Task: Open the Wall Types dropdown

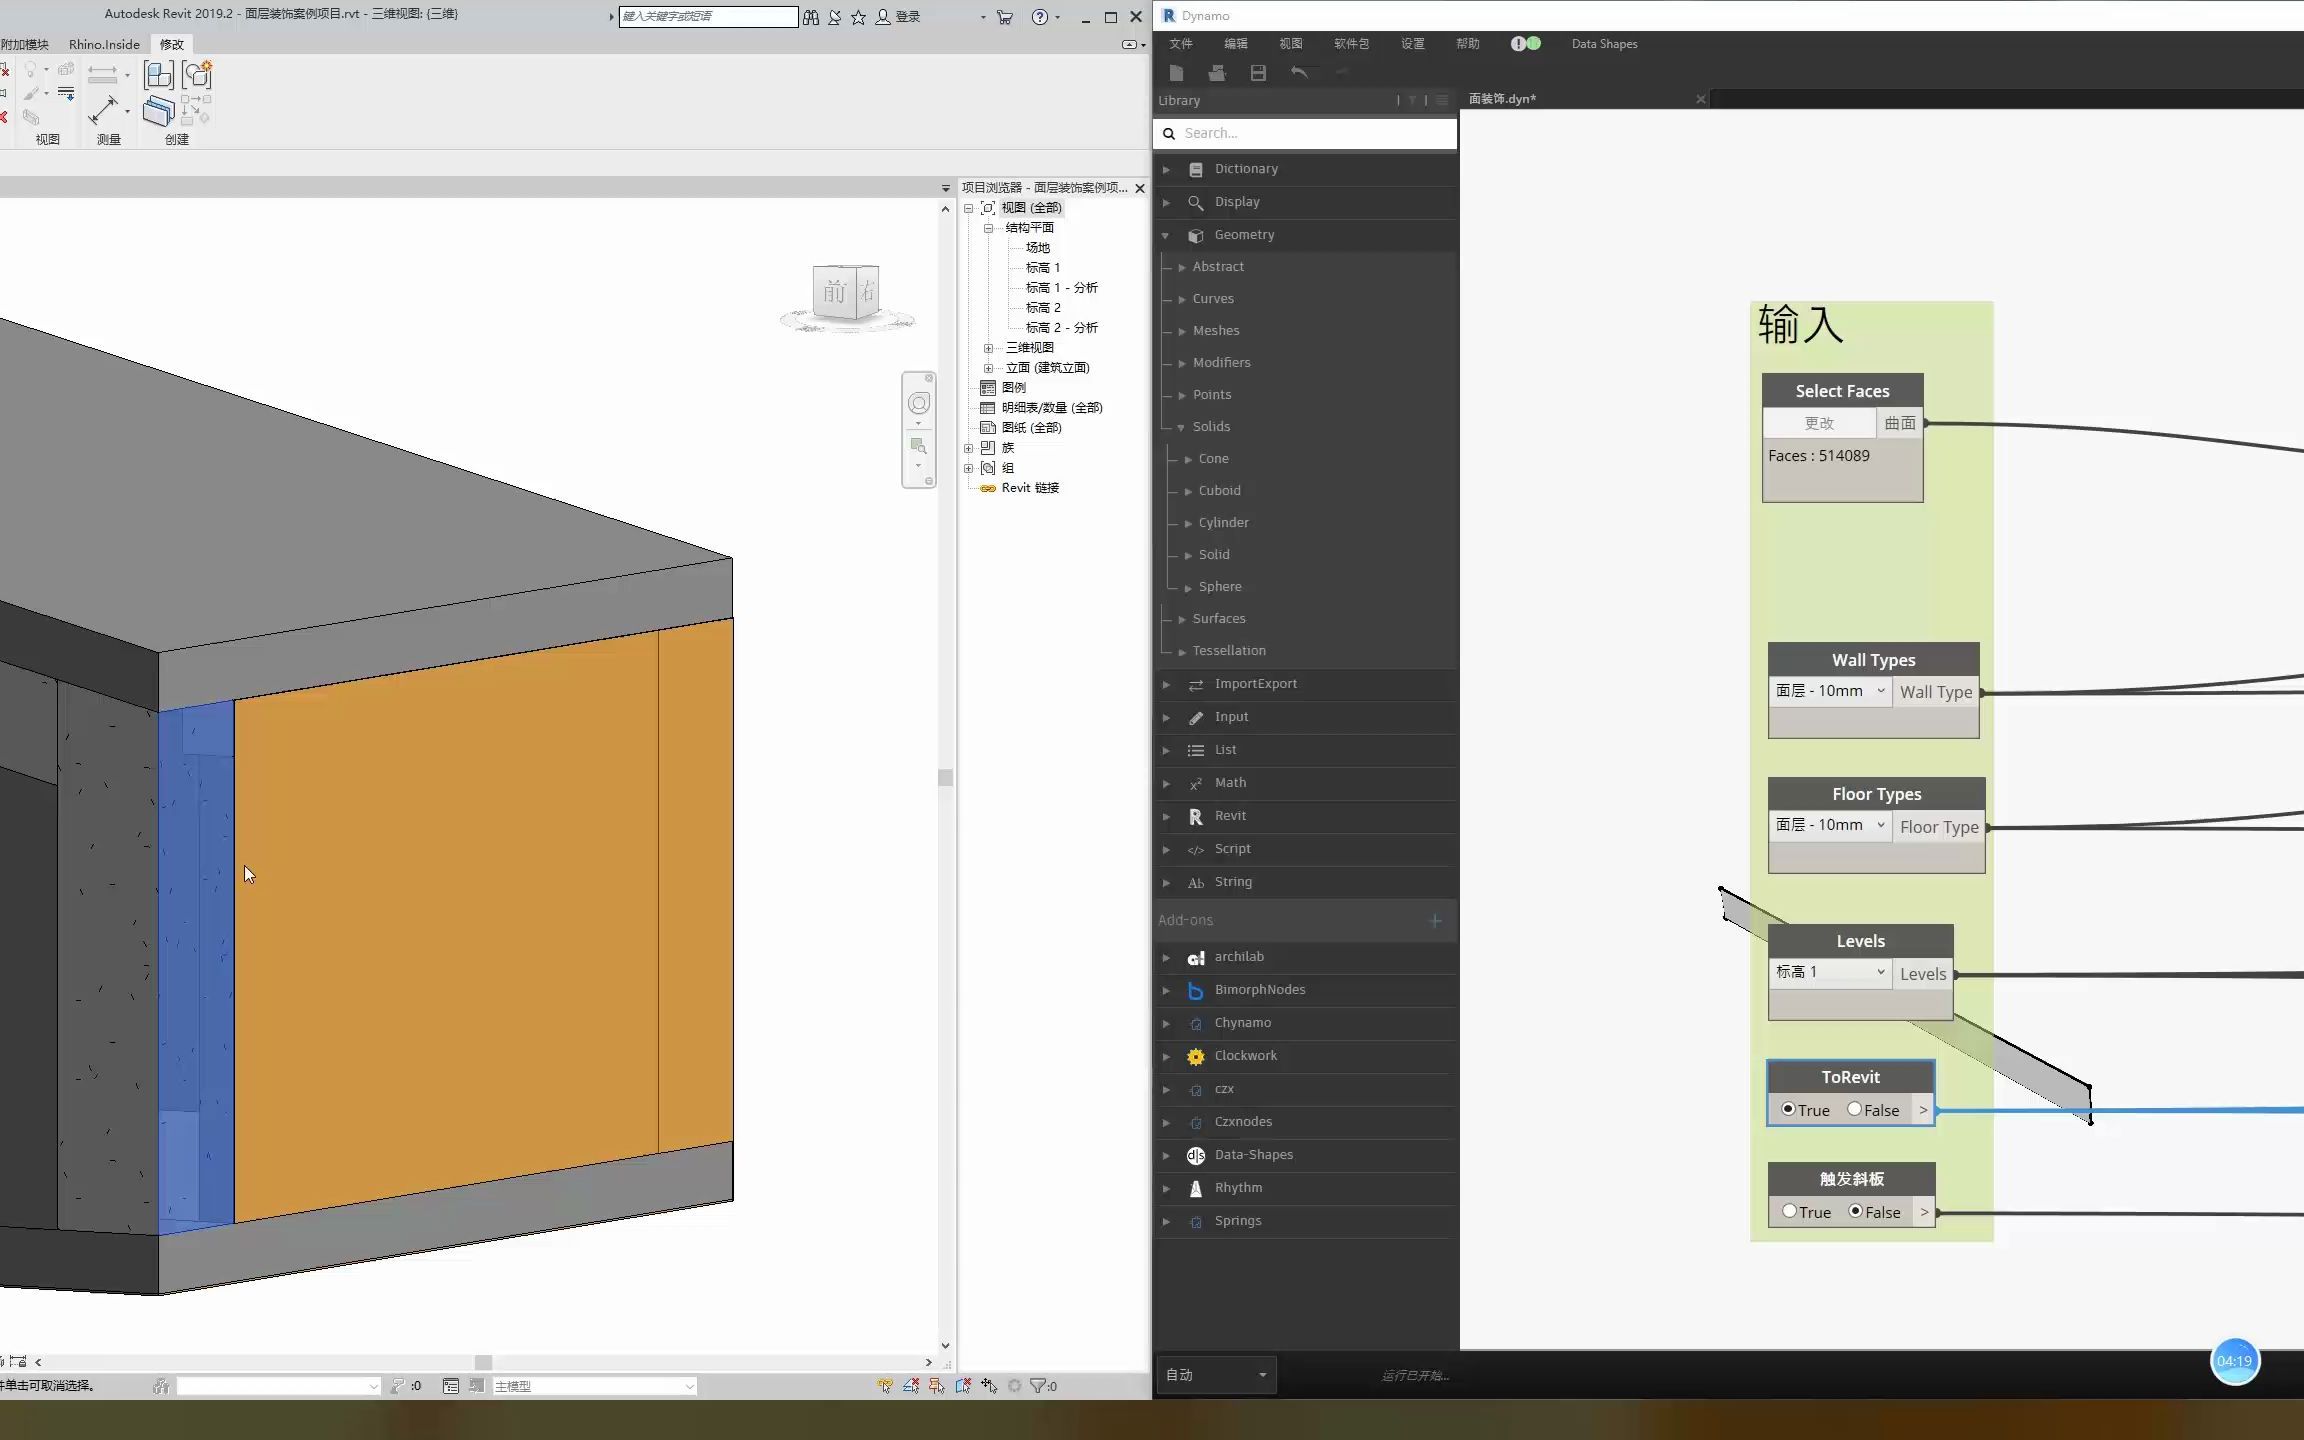Action: tap(1830, 691)
